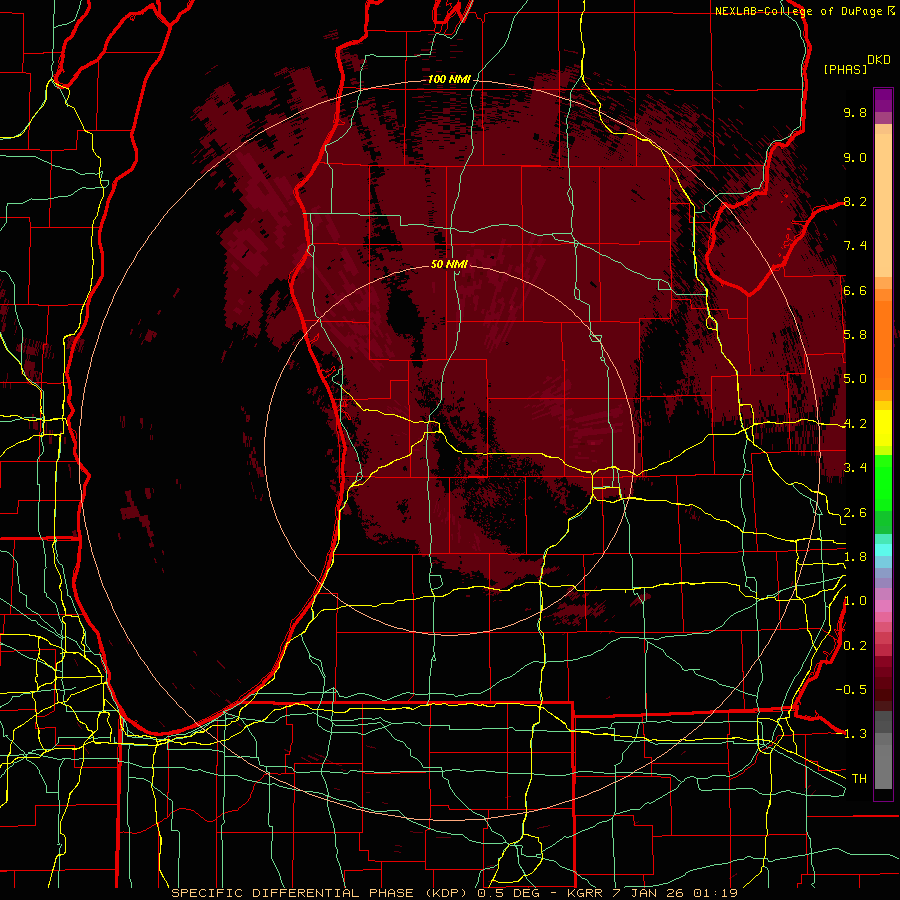Click the bright green color bar segment
The height and width of the screenshot is (900, 900).
pos(883,484)
